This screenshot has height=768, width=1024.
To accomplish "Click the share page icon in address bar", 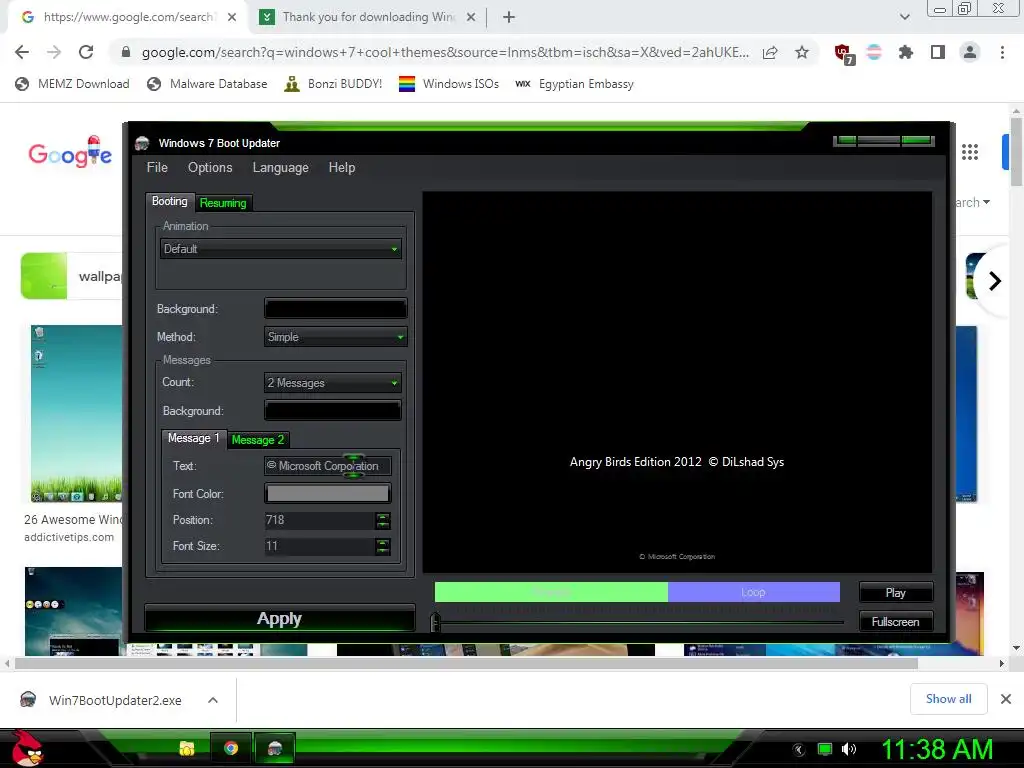I will 770,52.
